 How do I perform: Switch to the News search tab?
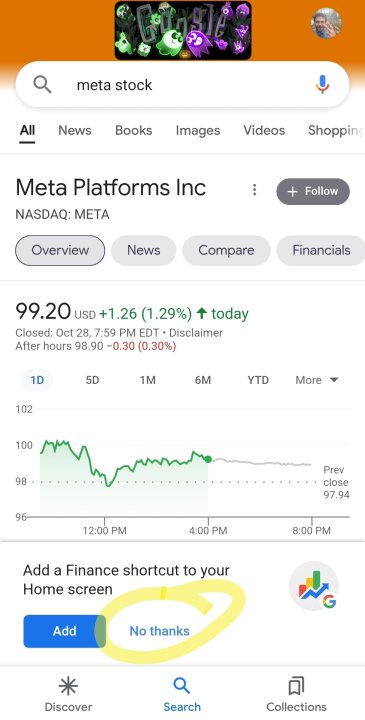[x=75, y=130]
